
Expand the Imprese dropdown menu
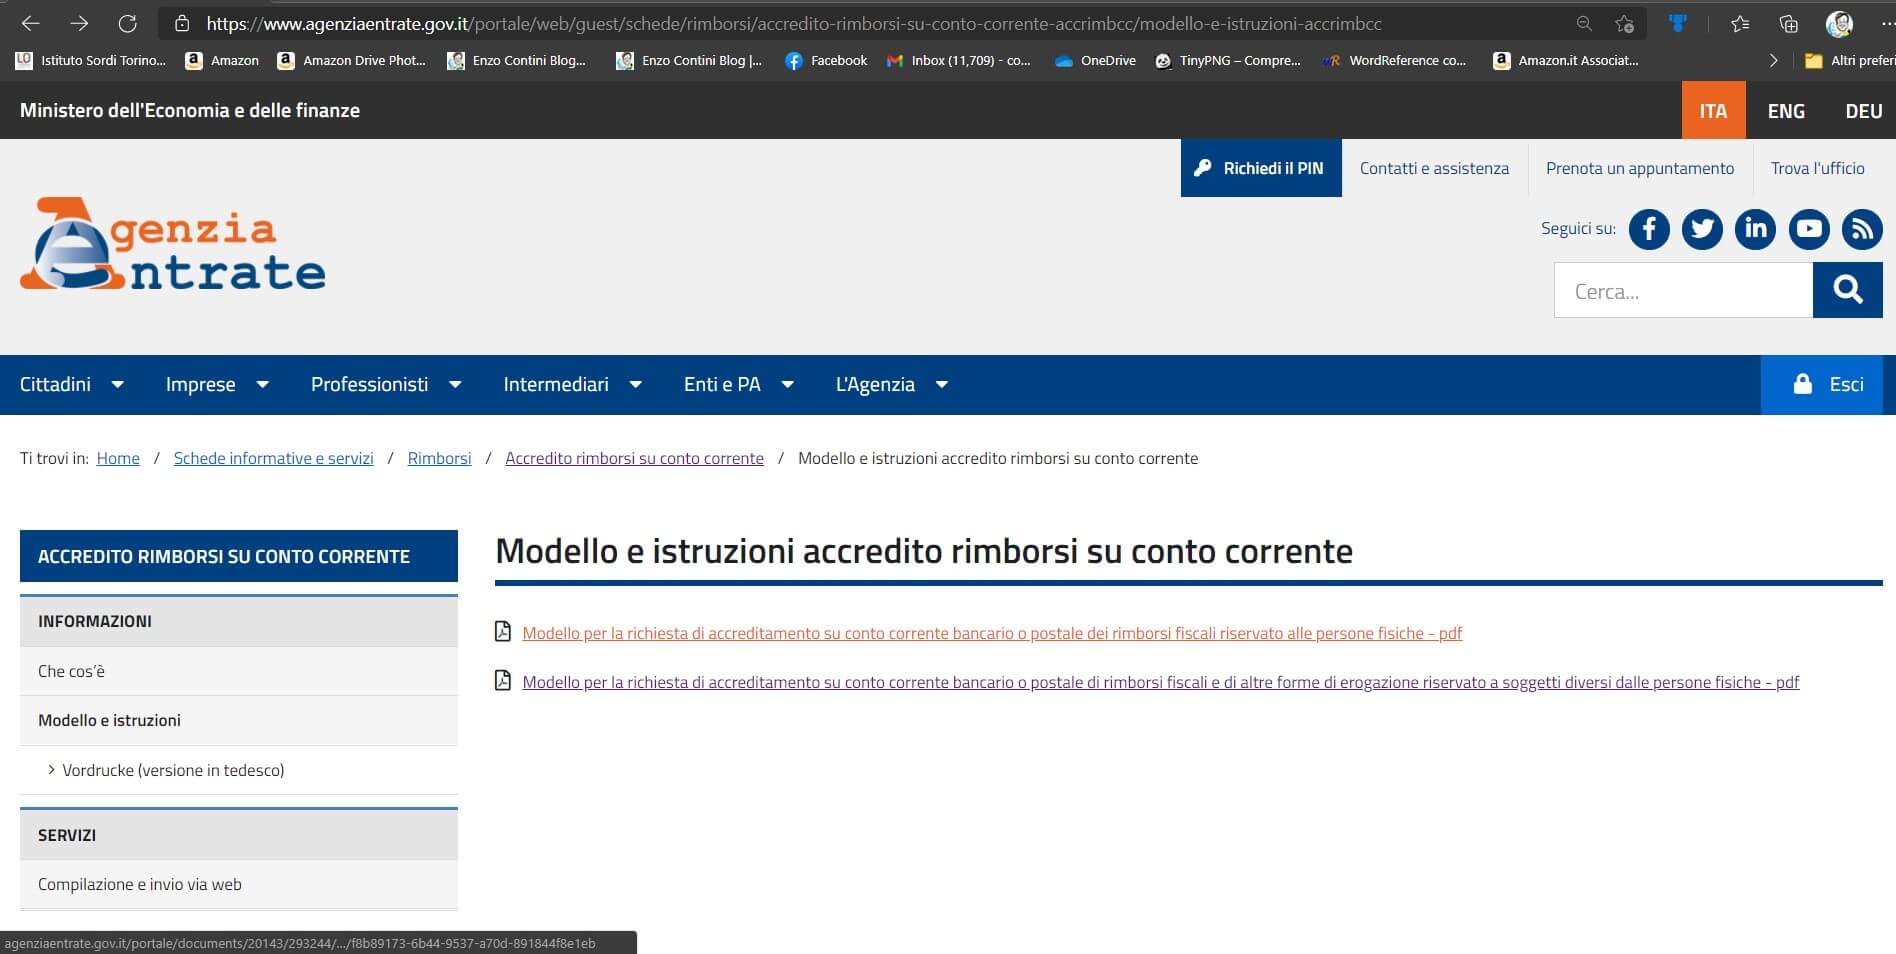tap(217, 385)
